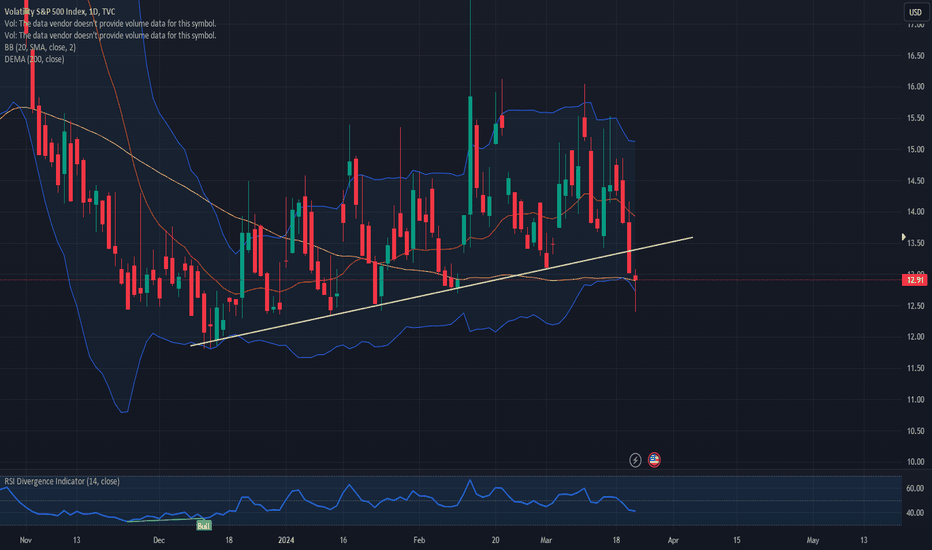This screenshot has height=550, width=932.
Task: Select the white ascending trend line
Action: tap(441, 291)
